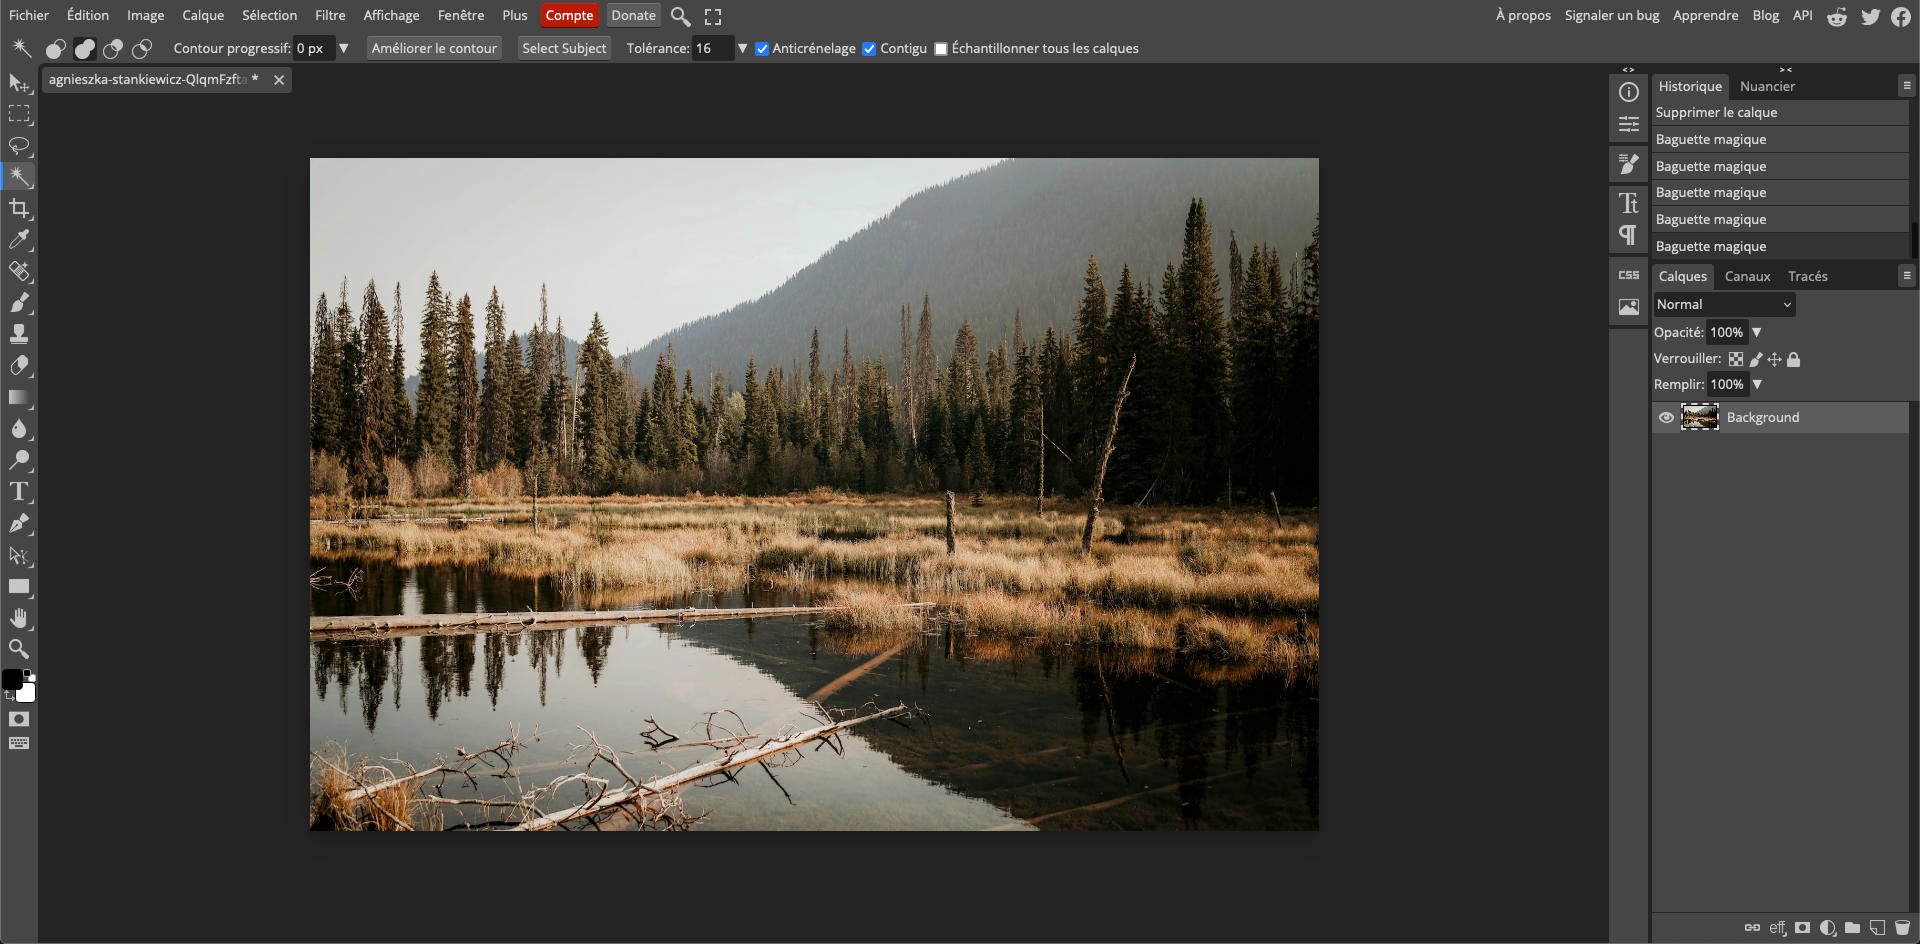Collapse the right panel column arrows
The width and height of the screenshot is (1920, 944).
coord(1786,69)
